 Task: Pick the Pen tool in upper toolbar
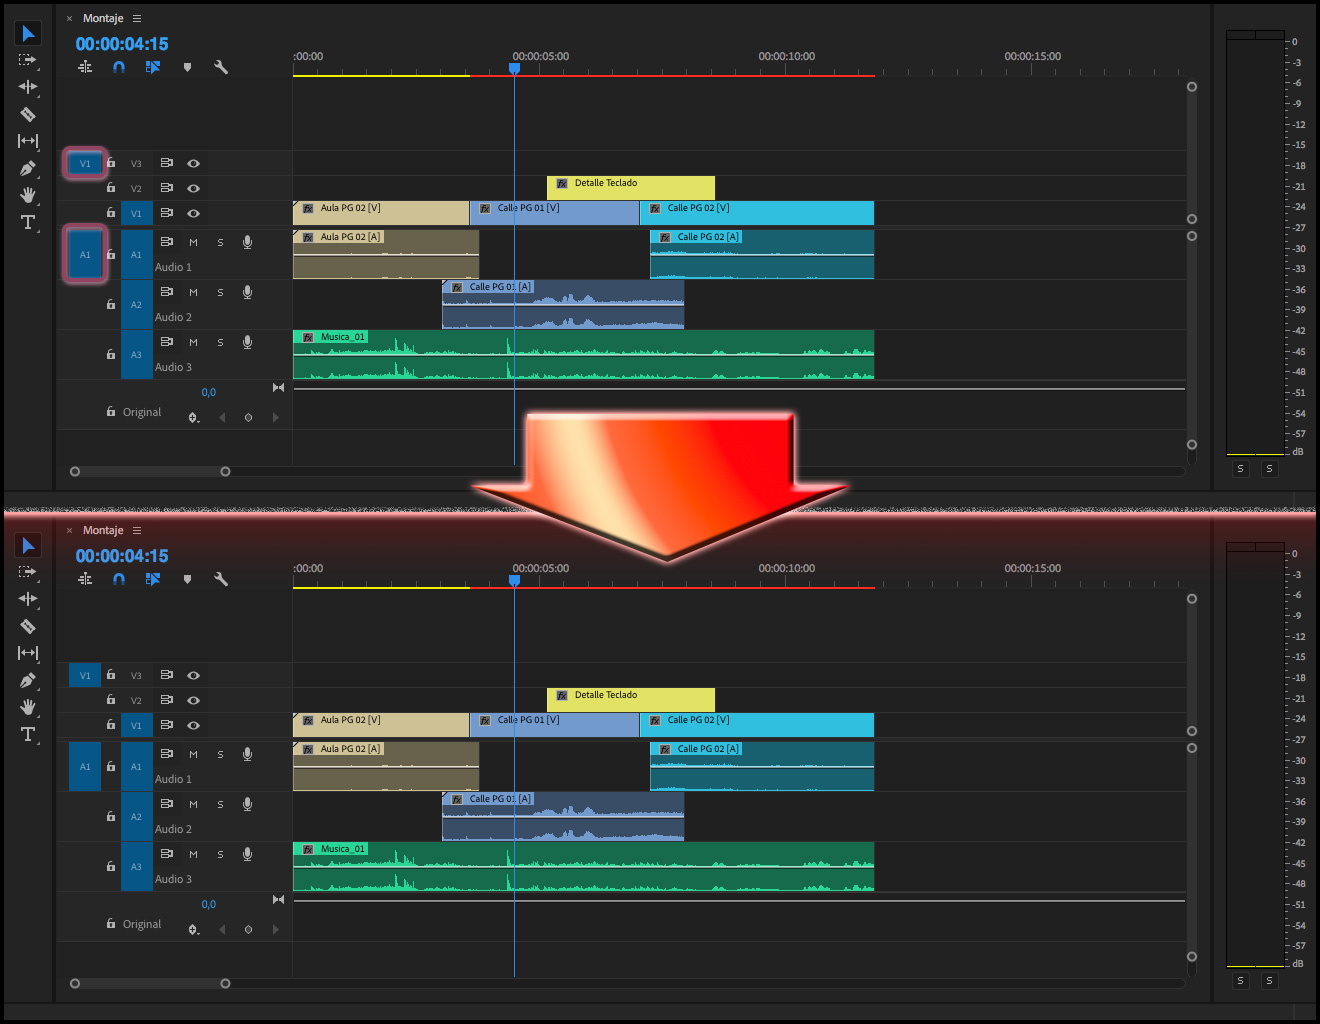point(28,168)
